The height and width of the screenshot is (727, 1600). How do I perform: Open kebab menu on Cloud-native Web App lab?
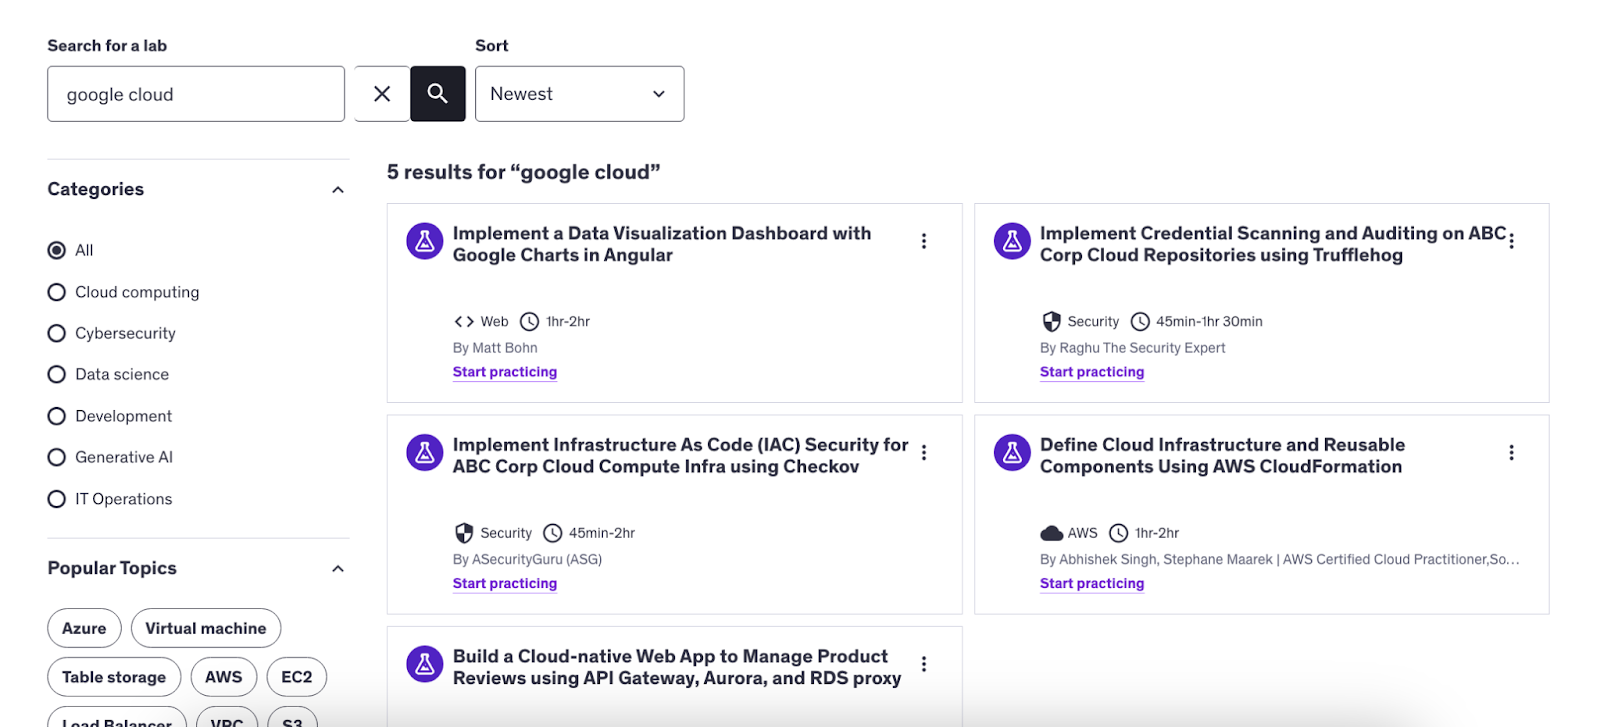coord(924,664)
